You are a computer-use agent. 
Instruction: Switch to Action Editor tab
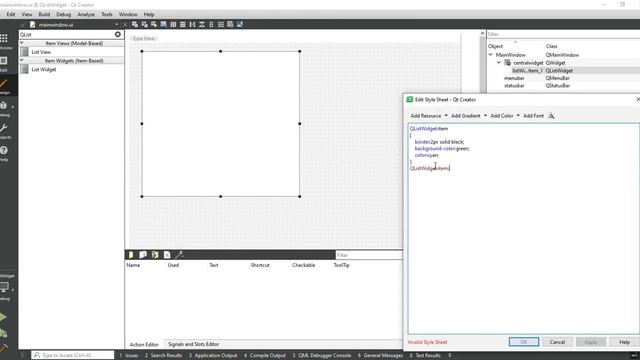pos(144,344)
